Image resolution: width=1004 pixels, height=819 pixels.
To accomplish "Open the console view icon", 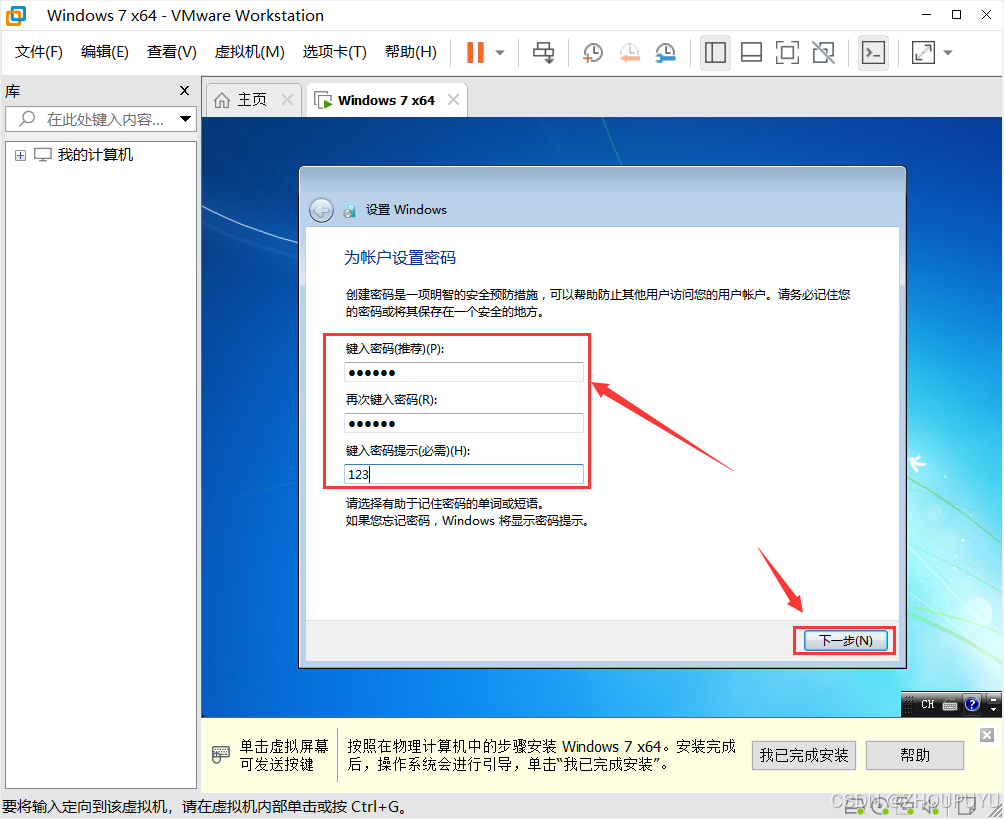I will [x=873, y=53].
